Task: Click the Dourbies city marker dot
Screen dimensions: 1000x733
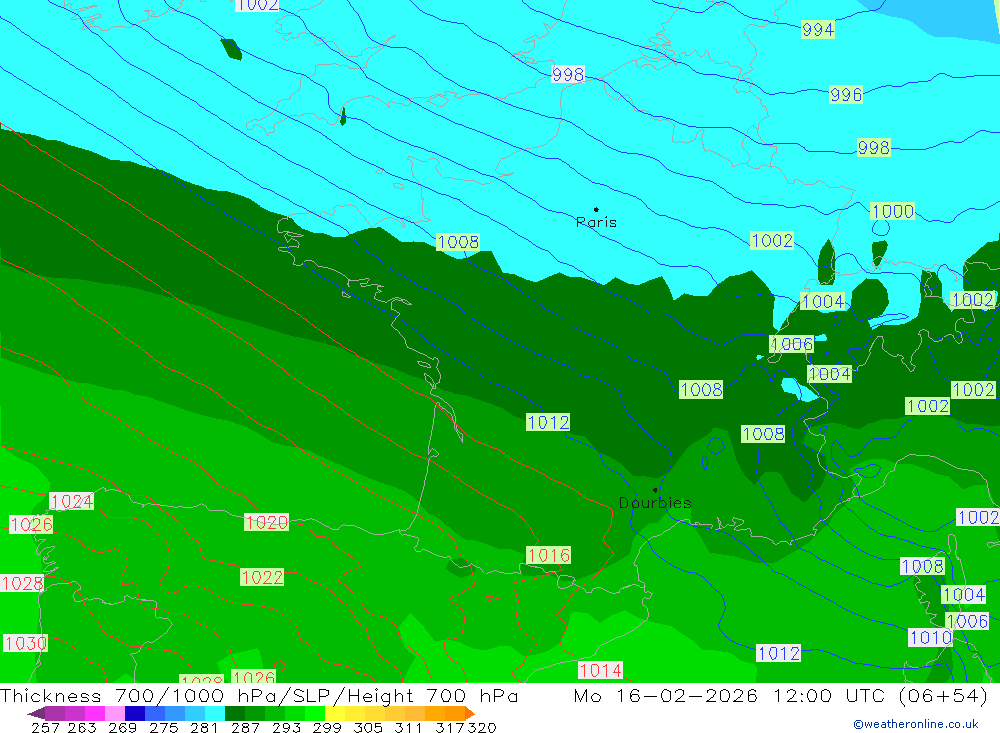Action: tap(655, 490)
